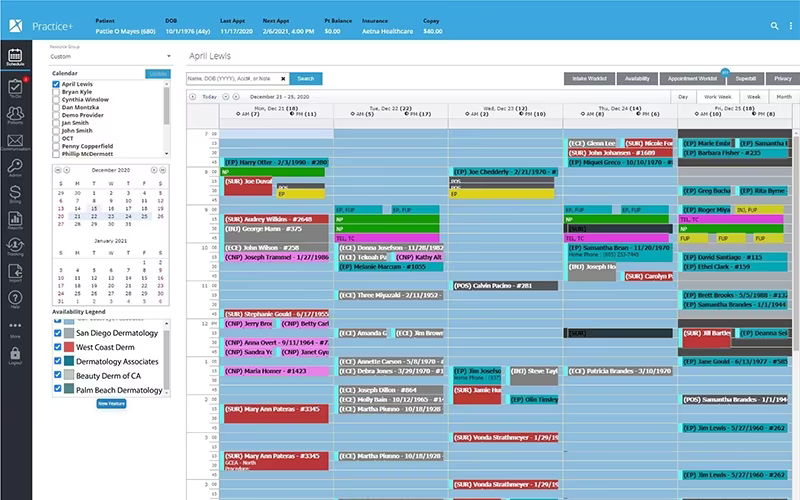Check Cynthia Winslow calendar checkbox
Image resolution: width=800 pixels, height=500 pixels.
[x=56, y=99]
